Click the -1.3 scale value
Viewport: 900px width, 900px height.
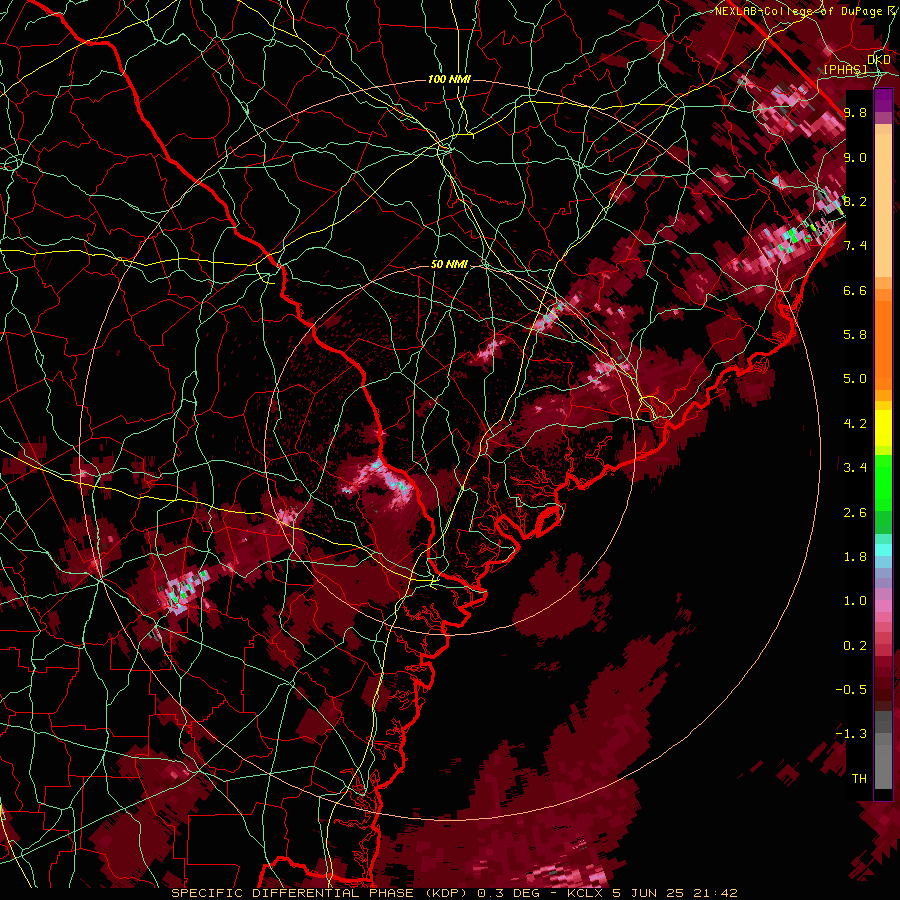click(851, 734)
